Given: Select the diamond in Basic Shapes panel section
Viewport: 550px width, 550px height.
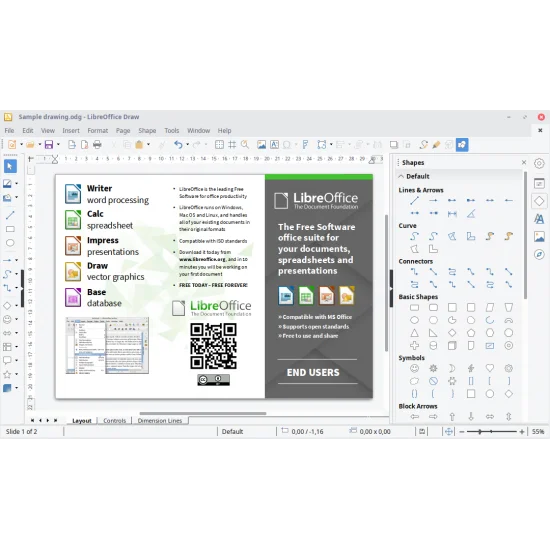Looking at the screenshot, I should (x=452, y=333).
